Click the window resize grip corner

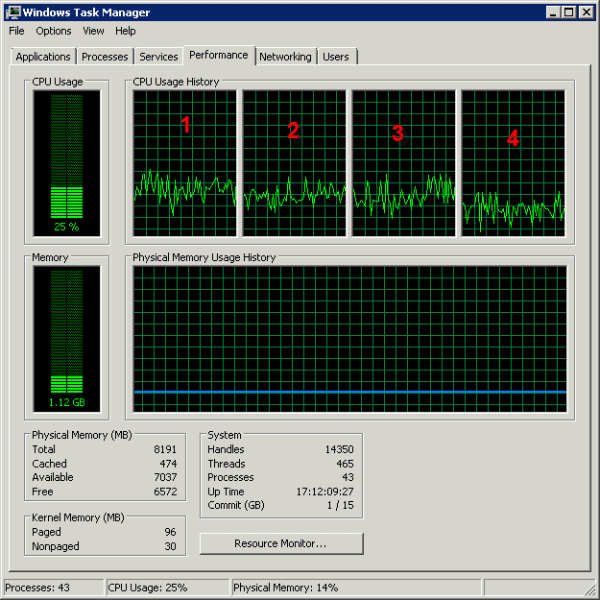589,589
